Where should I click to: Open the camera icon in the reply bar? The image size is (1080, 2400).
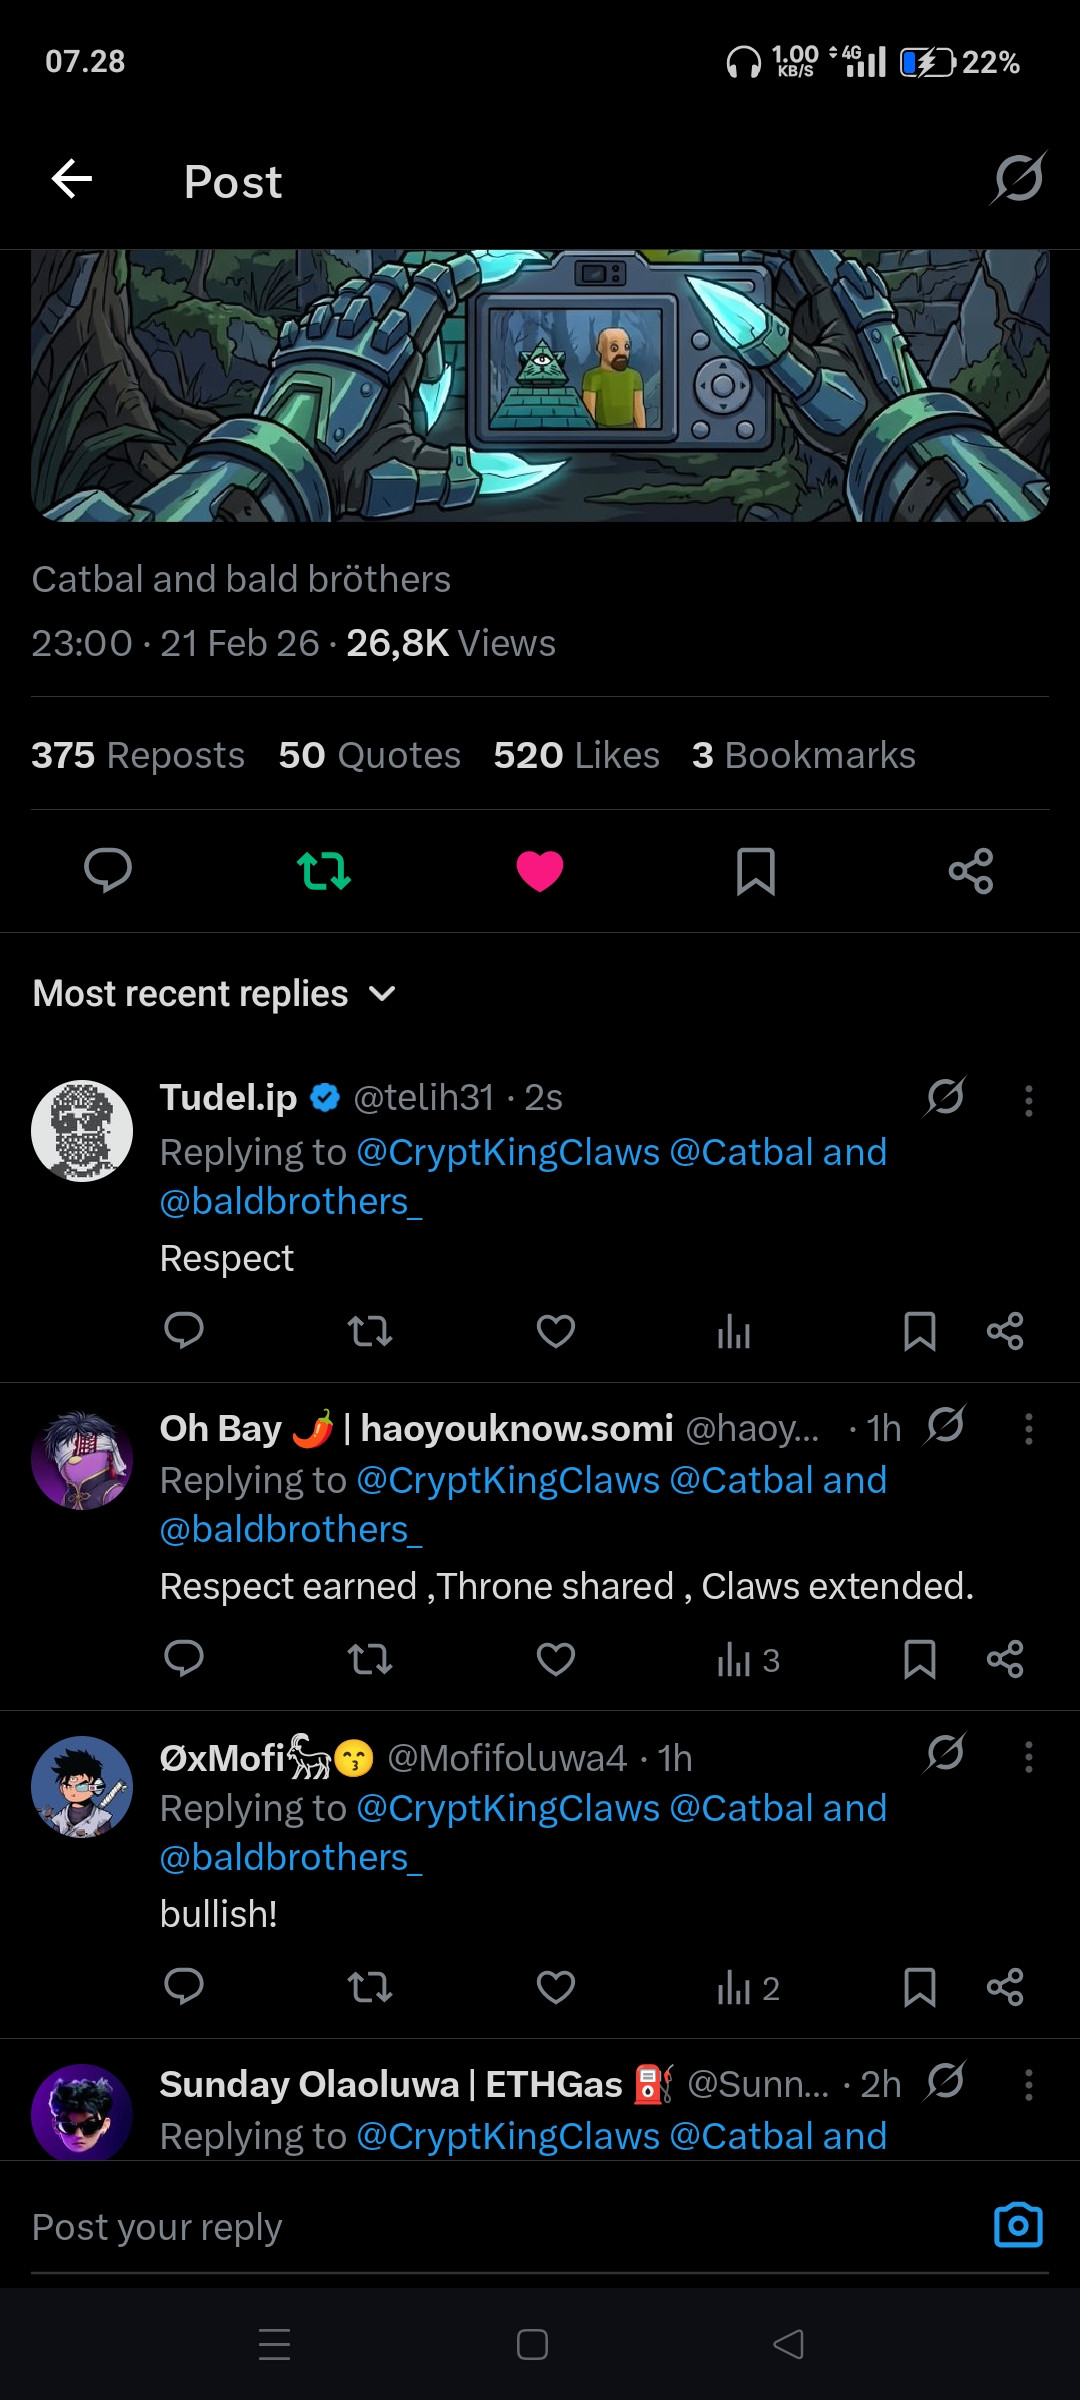point(1018,2226)
